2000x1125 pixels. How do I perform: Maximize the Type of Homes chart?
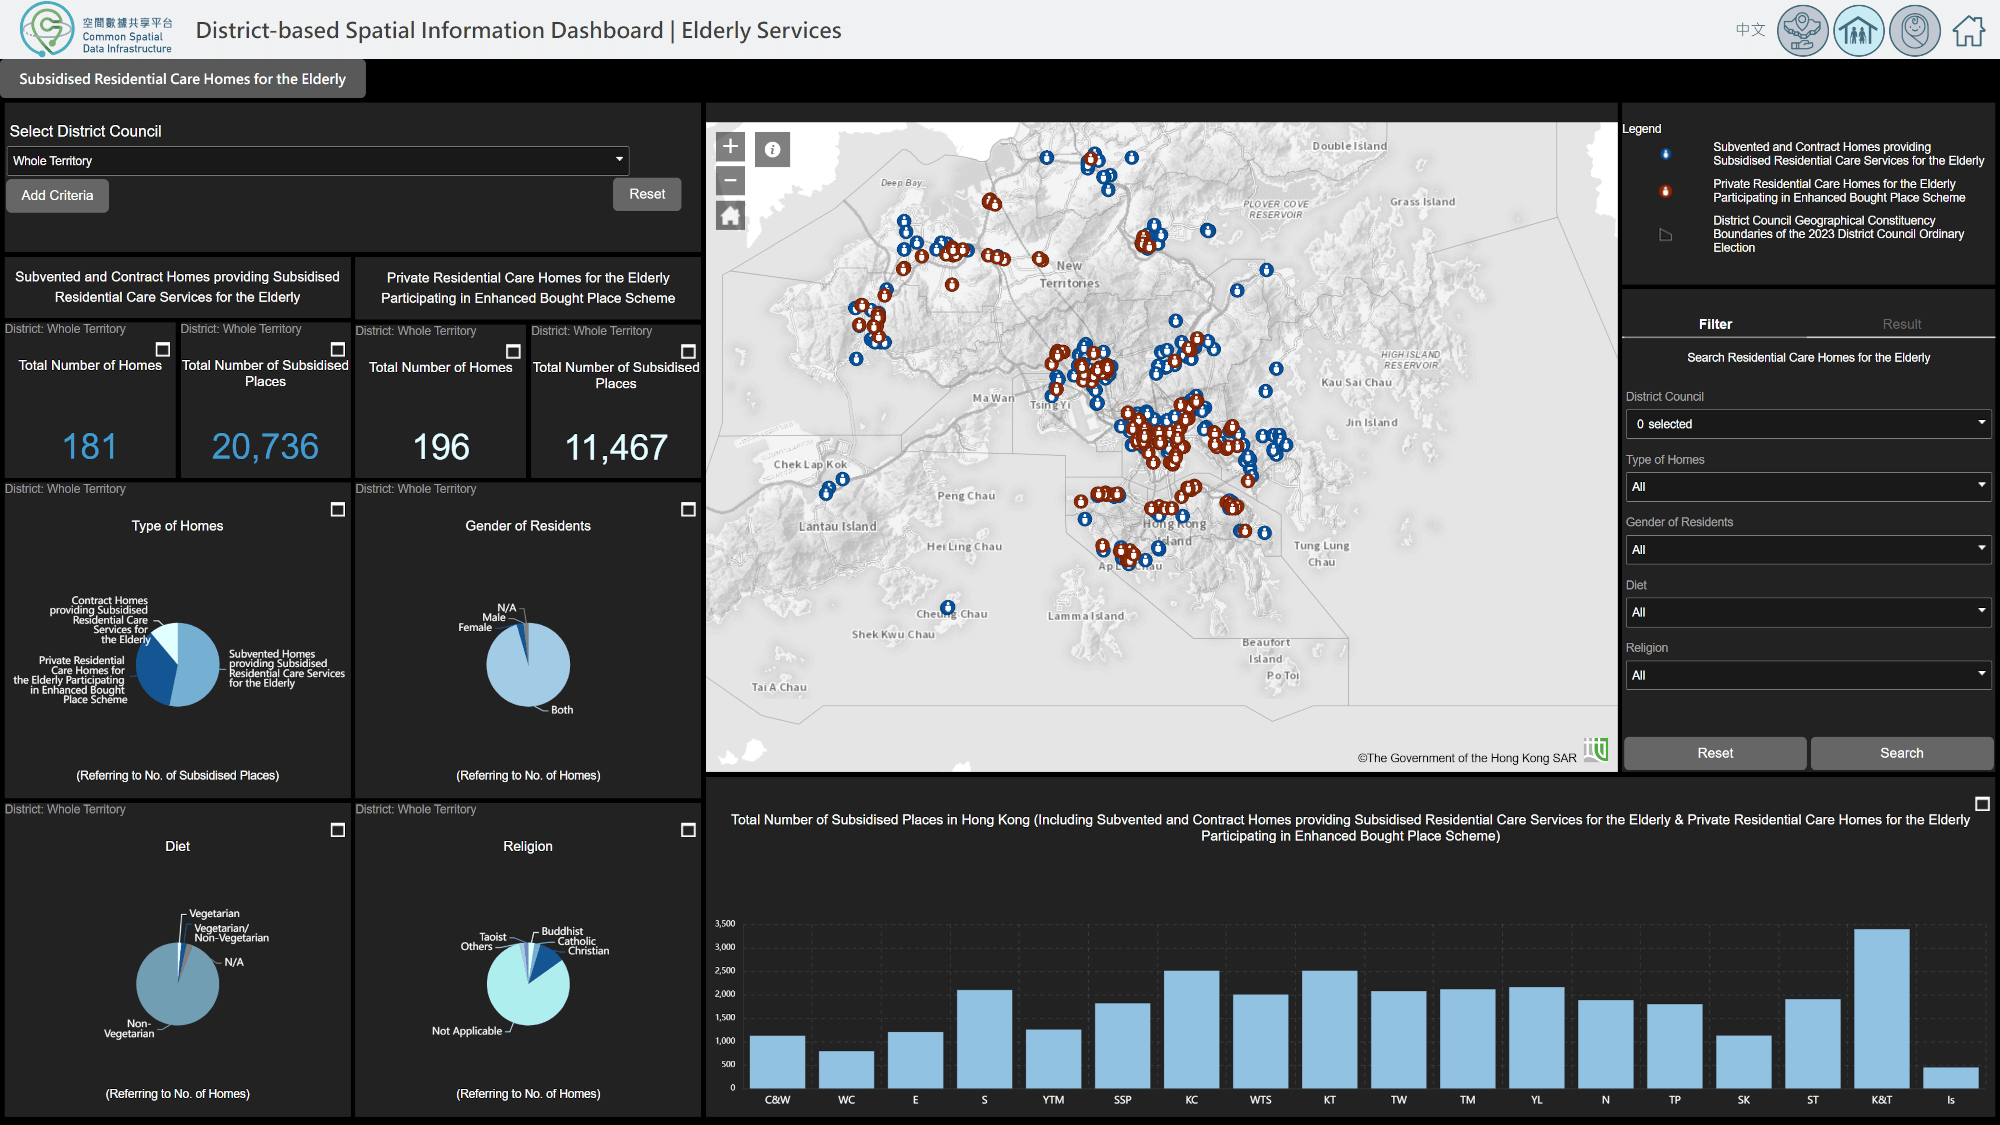coord(338,510)
